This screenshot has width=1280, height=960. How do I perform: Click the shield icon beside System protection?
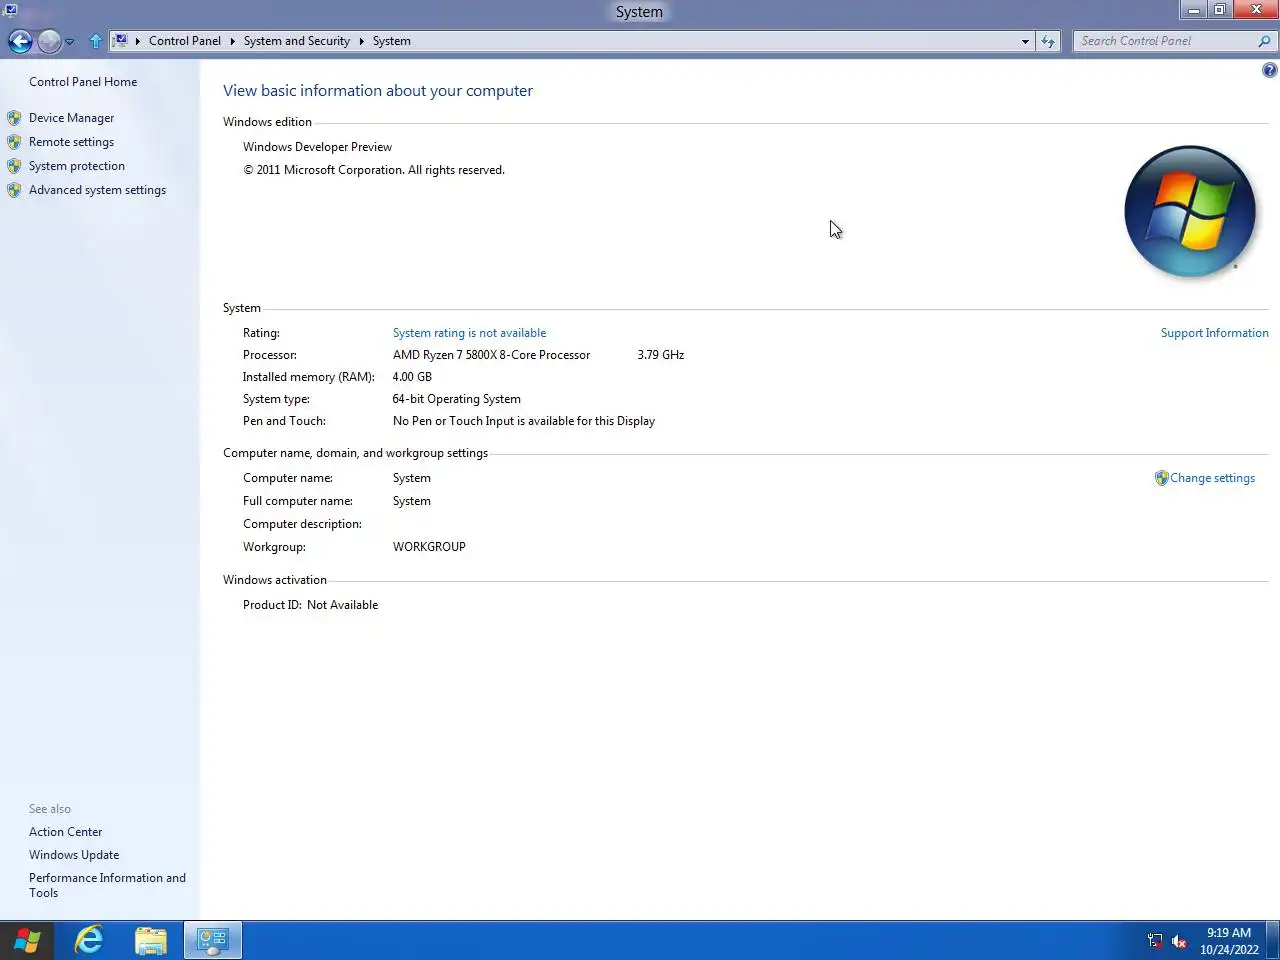click(14, 166)
